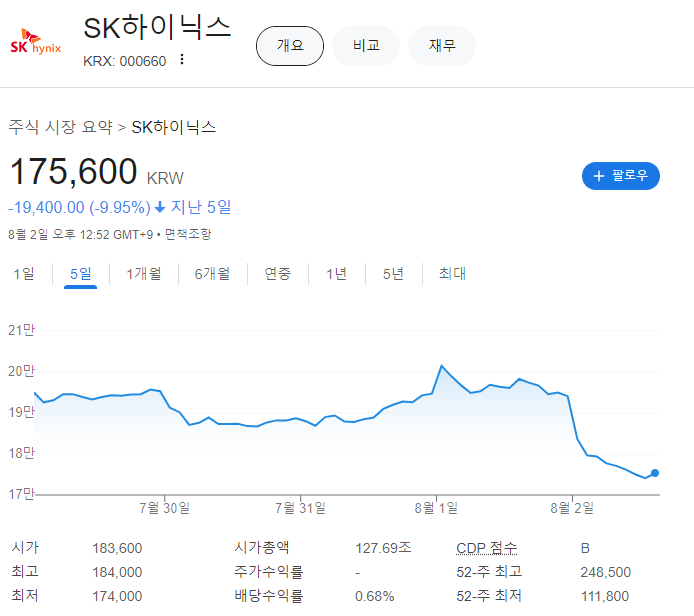Viewport: 694px width, 616px height.
Task: Switch the chart to the 5년 range
Action: [393, 273]
